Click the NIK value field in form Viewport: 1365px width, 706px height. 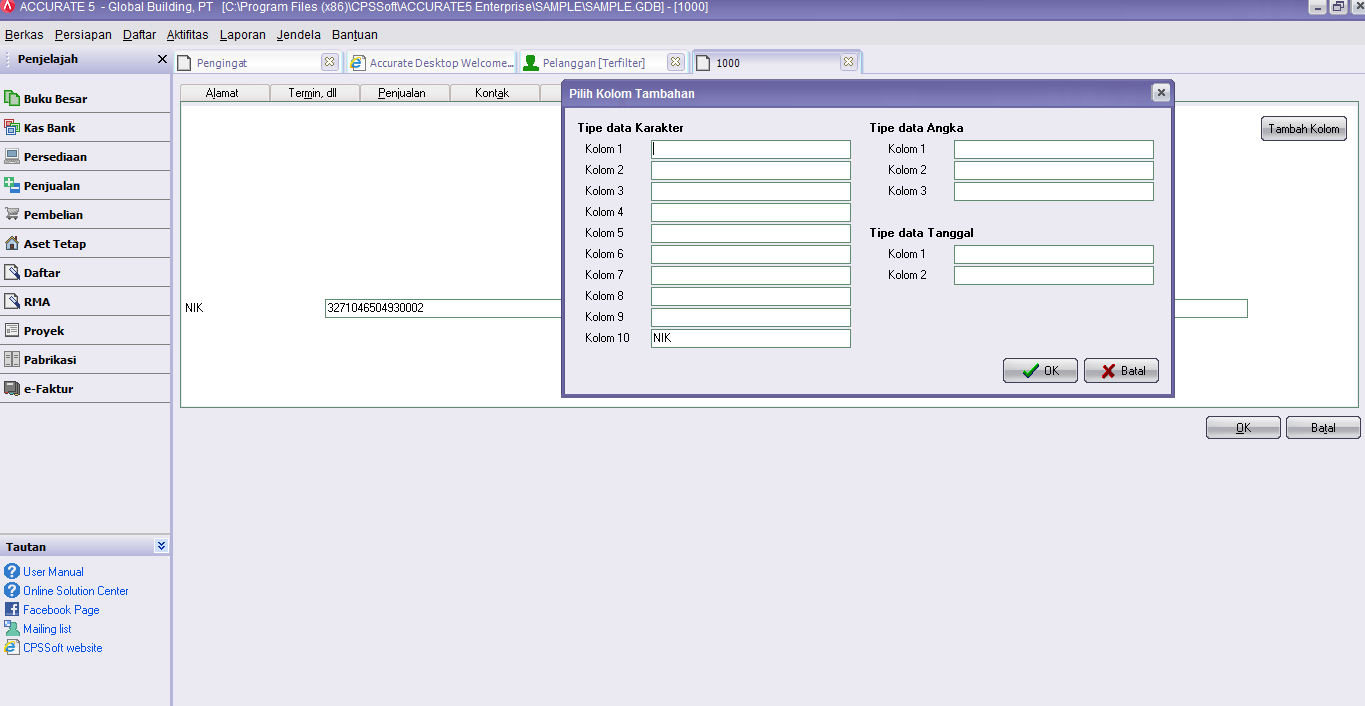443,308
